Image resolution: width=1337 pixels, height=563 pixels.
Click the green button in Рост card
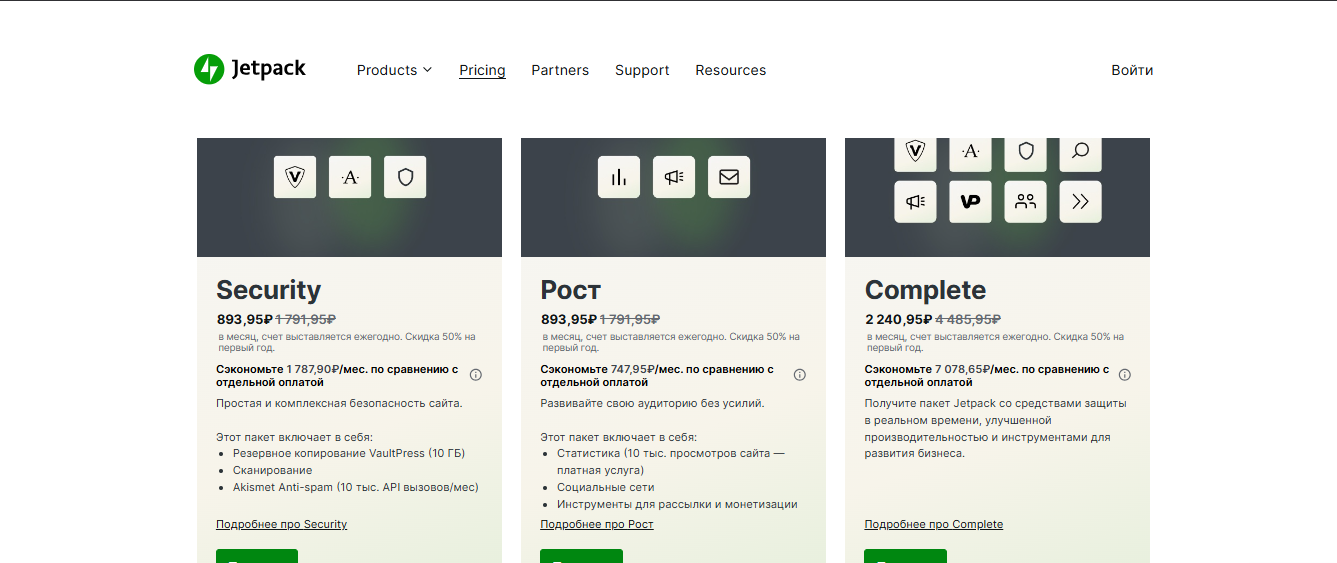pyautogui.click(x=581, y=556)
